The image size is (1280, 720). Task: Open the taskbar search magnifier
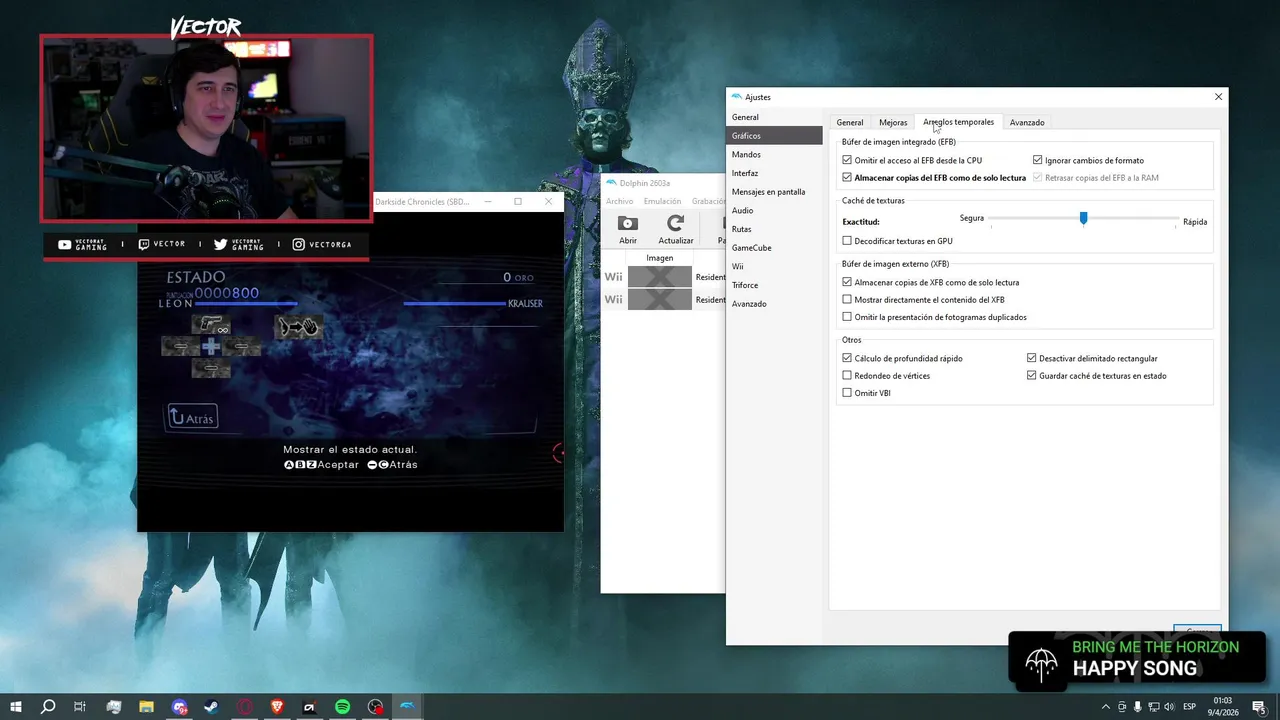48,707
